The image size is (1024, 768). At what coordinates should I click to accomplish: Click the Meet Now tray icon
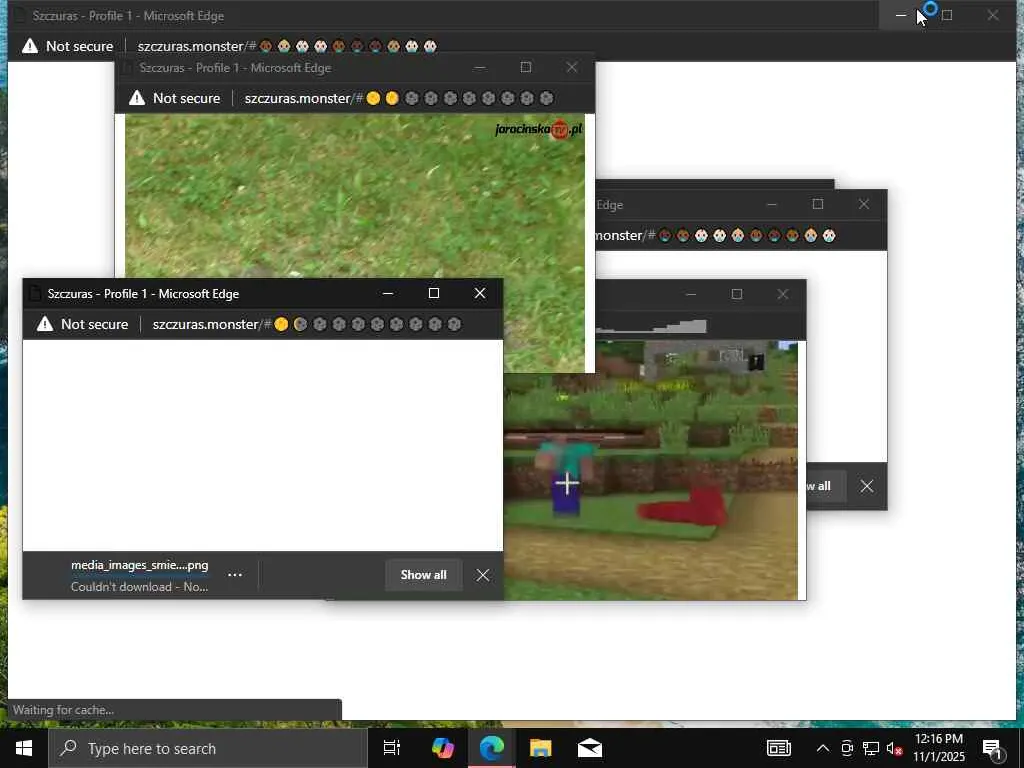847,748
